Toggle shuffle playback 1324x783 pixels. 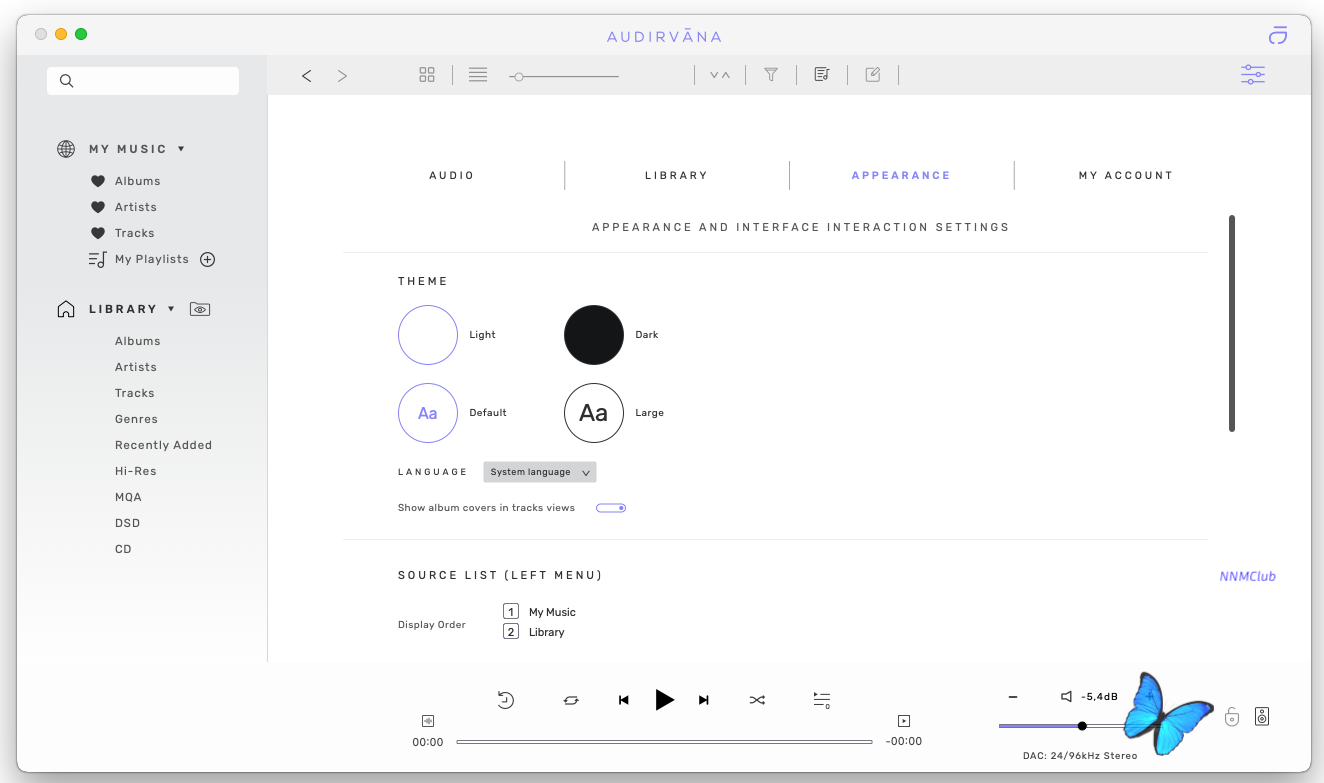[757, 701]
